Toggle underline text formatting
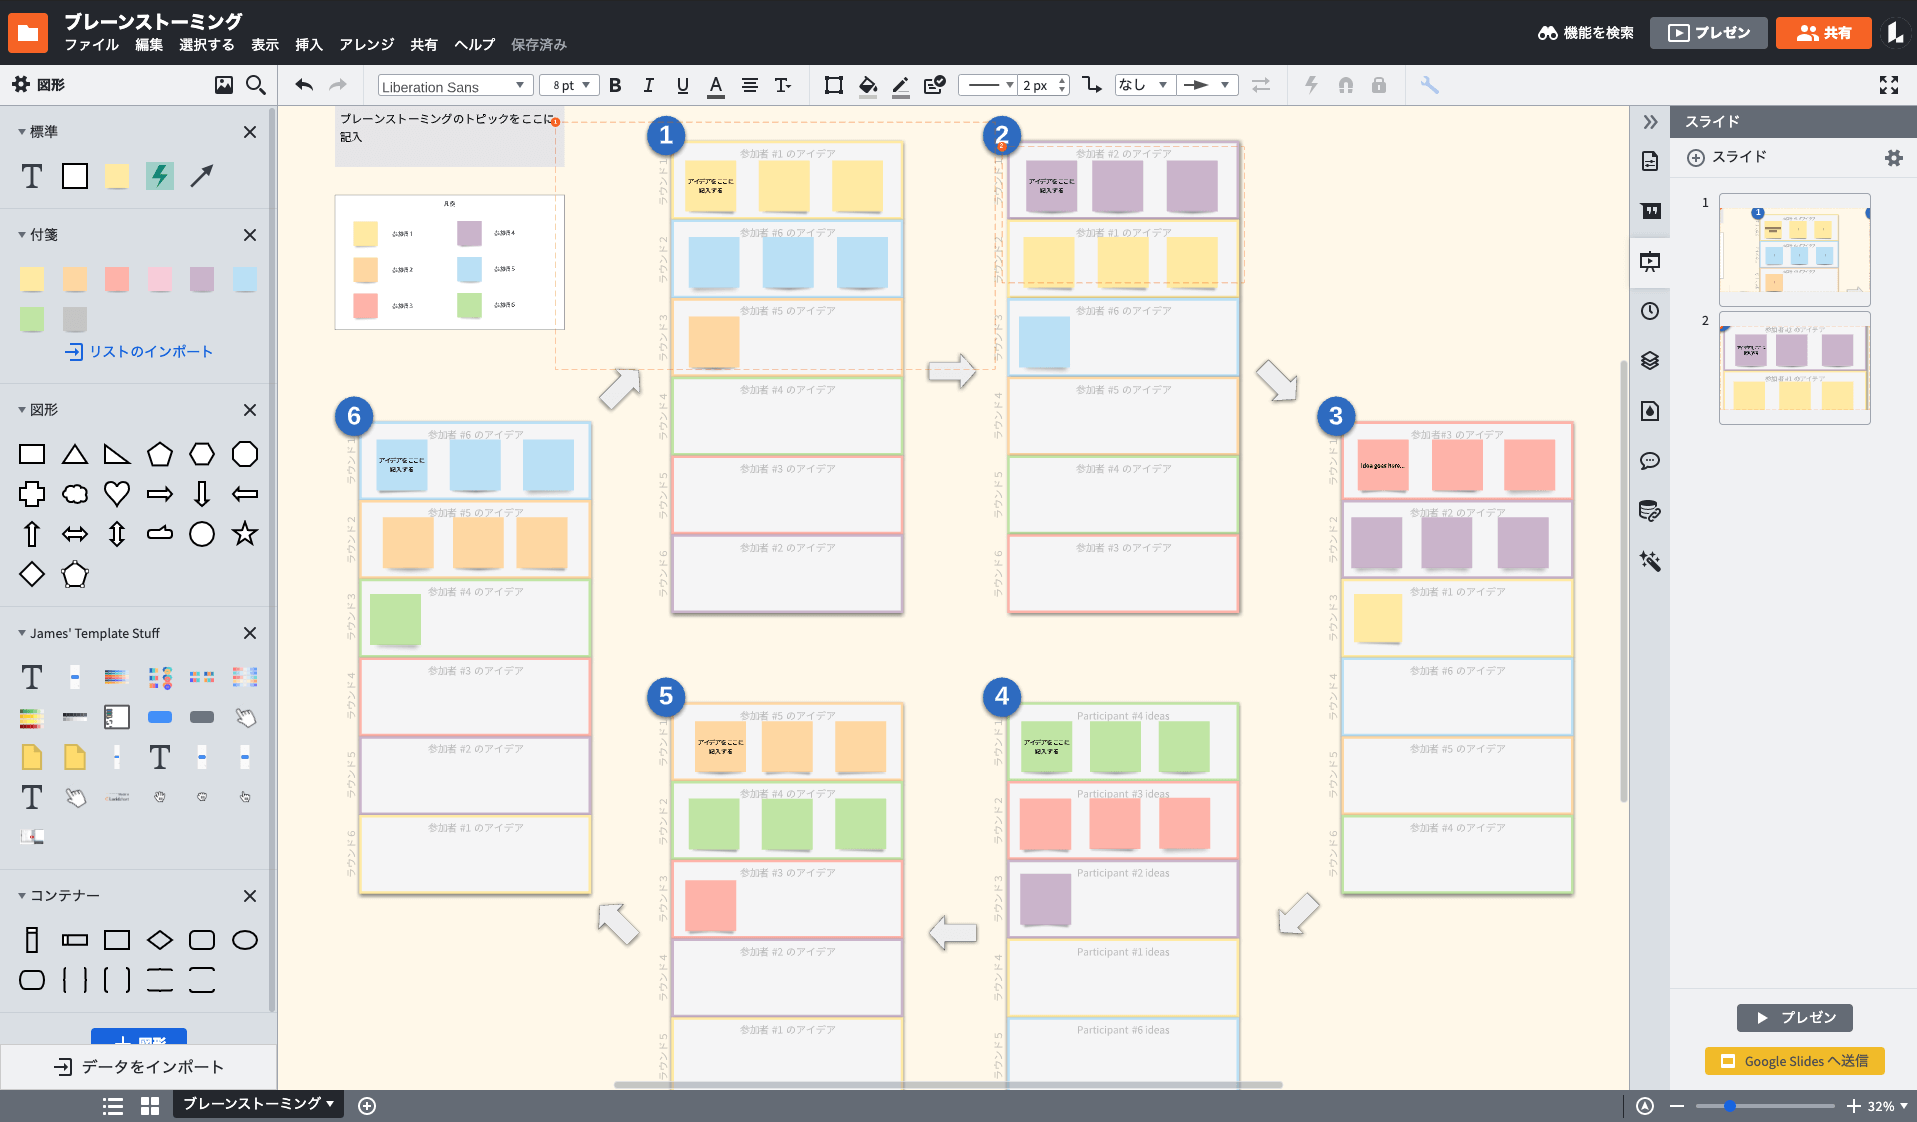Image resolution: width=1917 pixels, height=1122 pixels. pos(682,86)
